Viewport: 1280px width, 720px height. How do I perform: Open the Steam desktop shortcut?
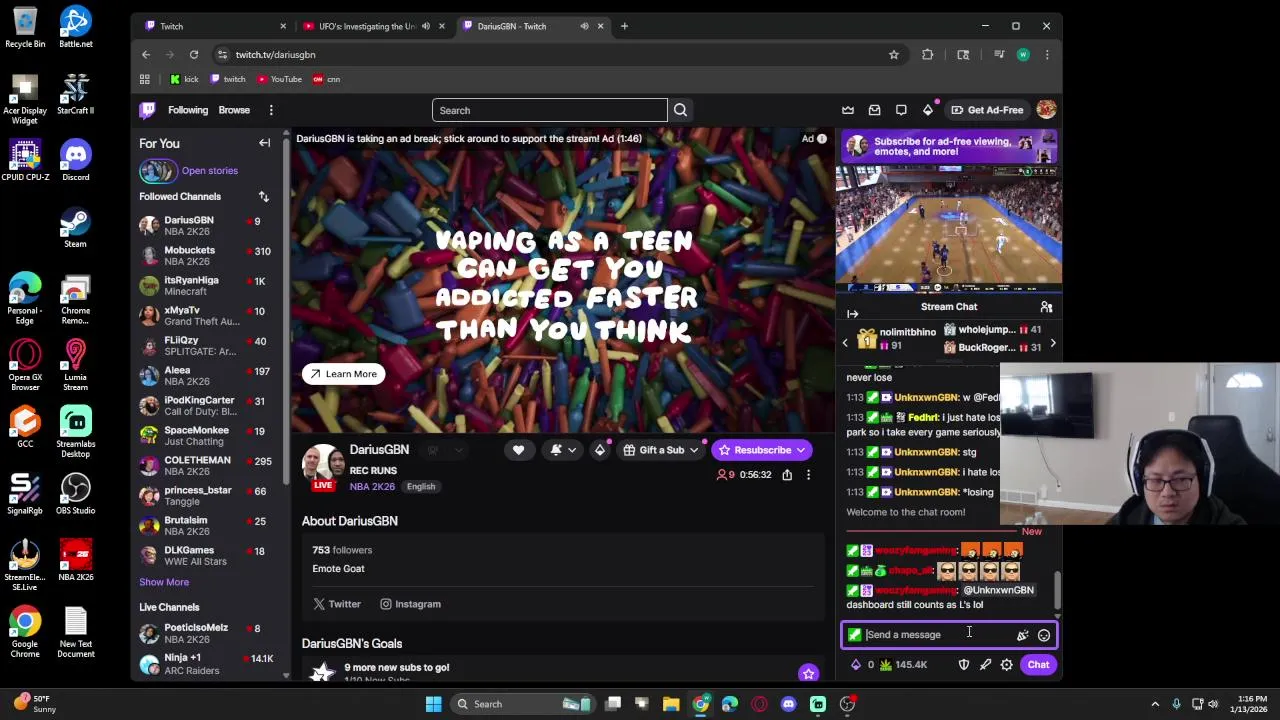[x=75, y=227]
